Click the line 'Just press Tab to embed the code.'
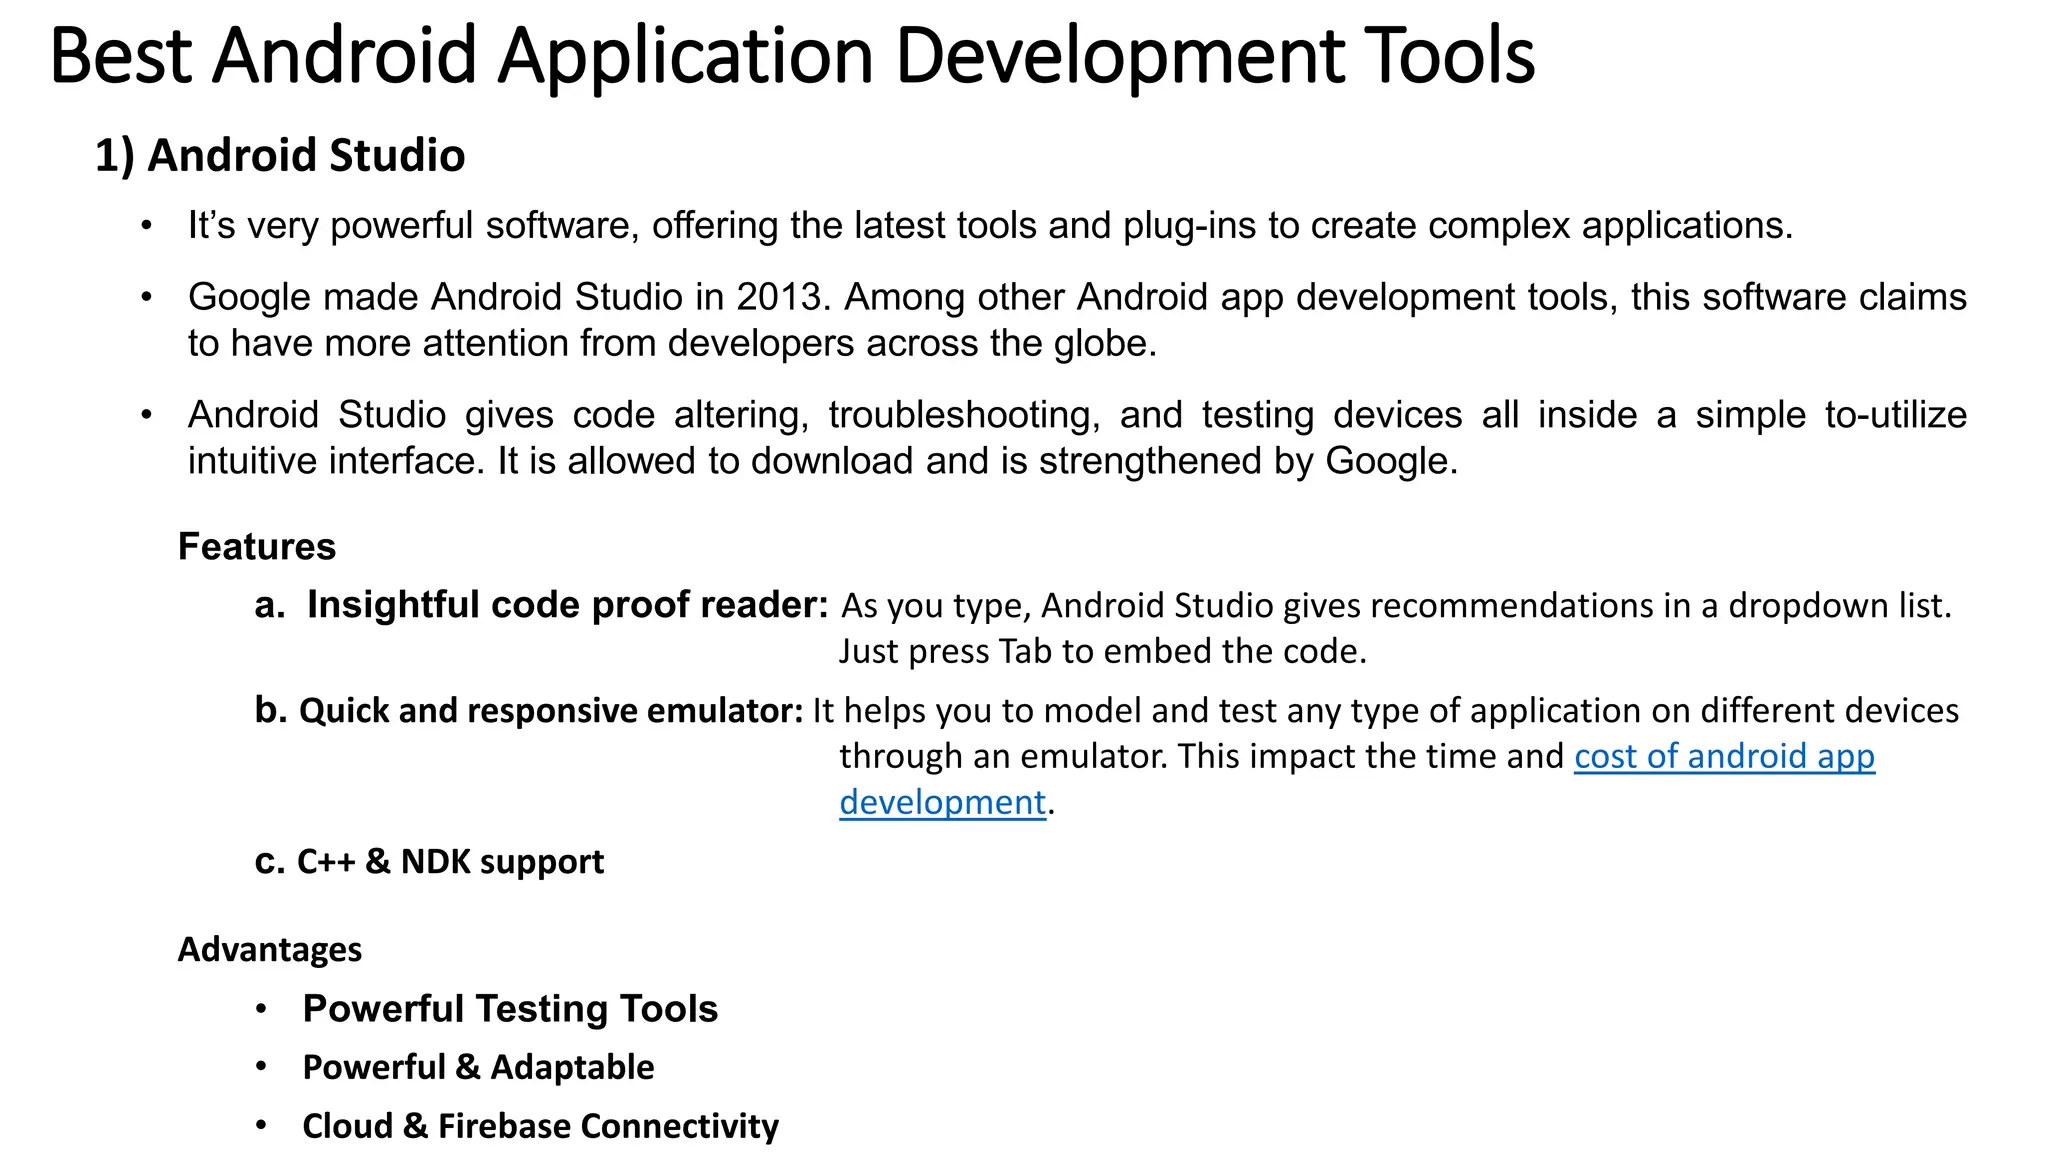This screenshot has height=1152, width=2048. click(1103, 652)
